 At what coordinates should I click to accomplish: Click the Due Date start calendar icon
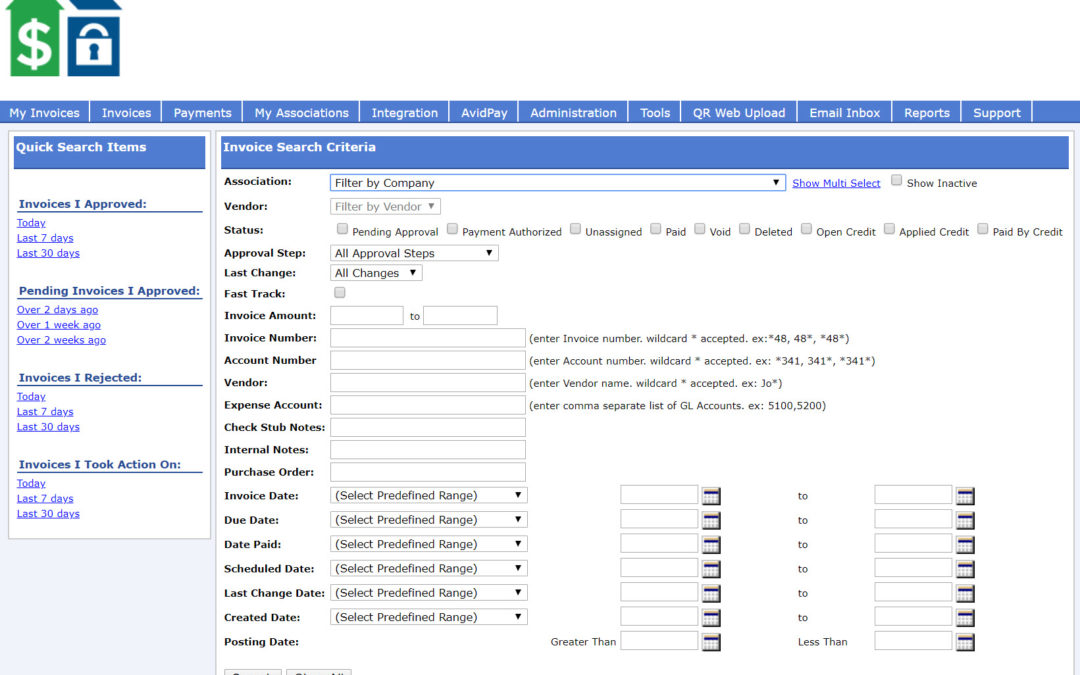711,520
